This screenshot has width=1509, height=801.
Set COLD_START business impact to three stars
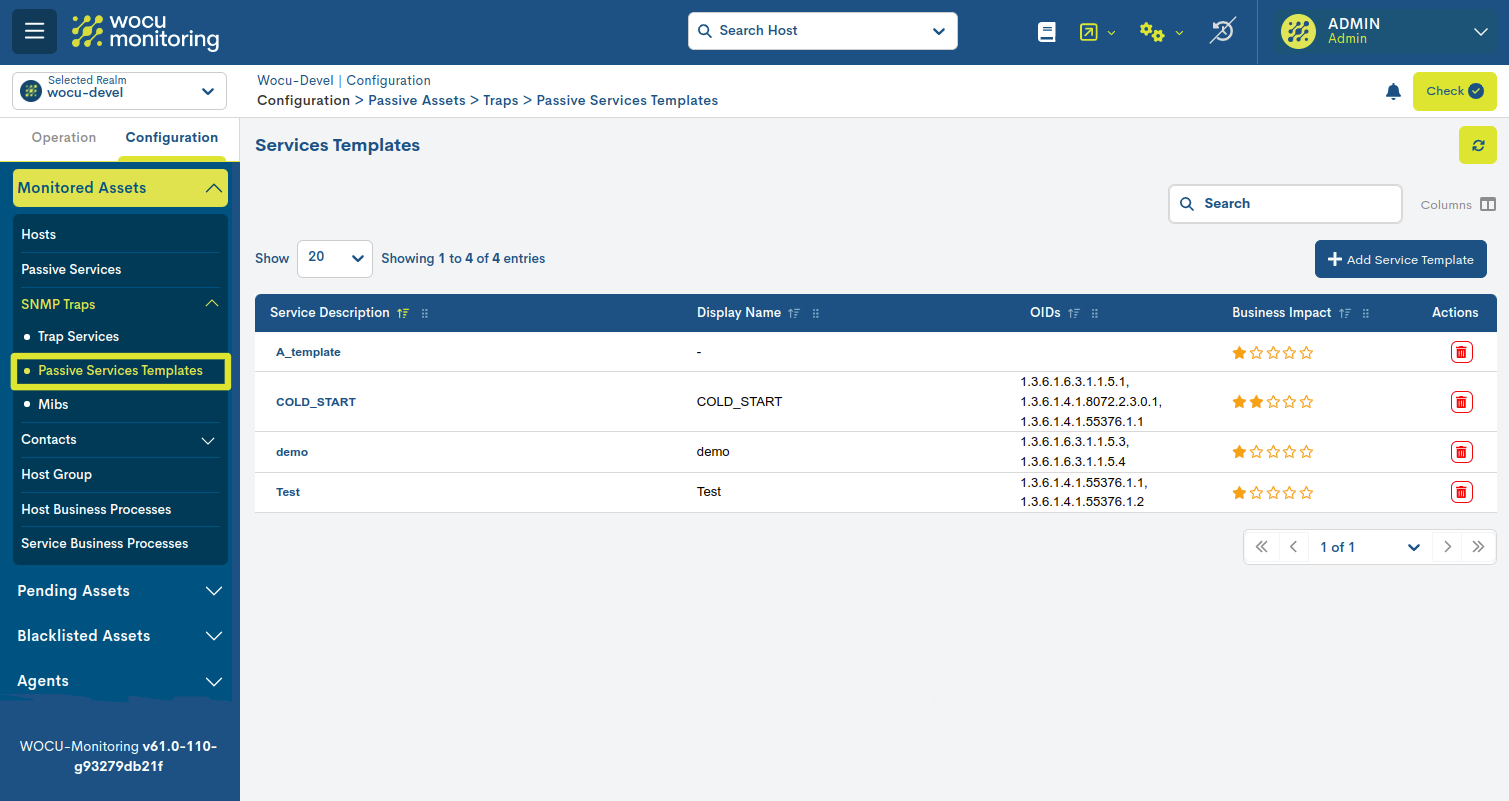pyautogui.click(x=1273, y=401)
